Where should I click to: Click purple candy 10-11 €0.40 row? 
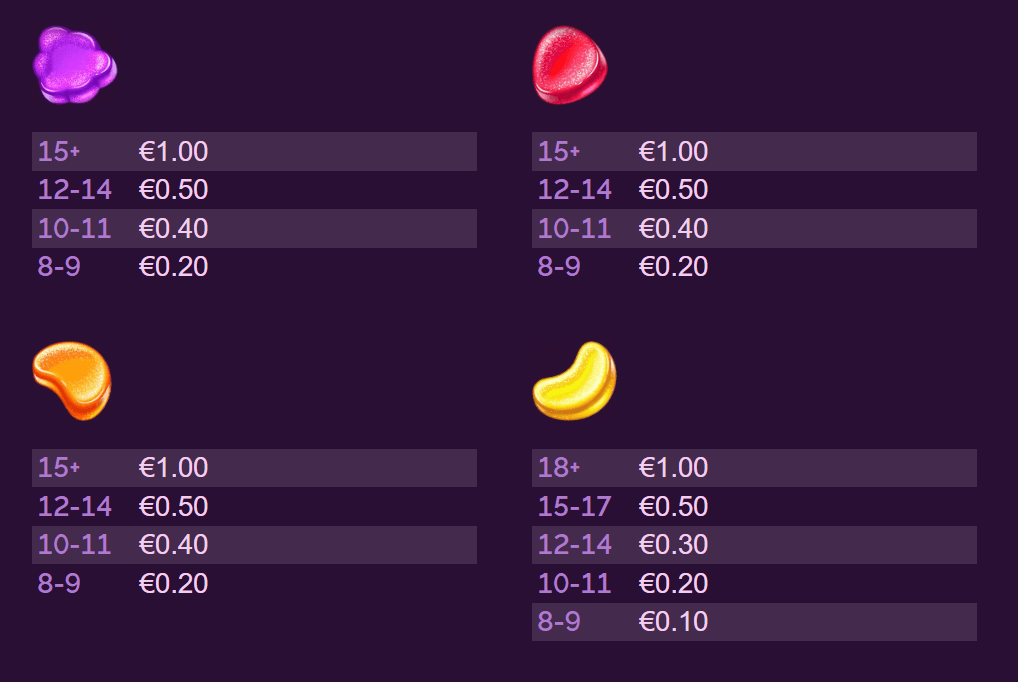(x=254, y=228)
